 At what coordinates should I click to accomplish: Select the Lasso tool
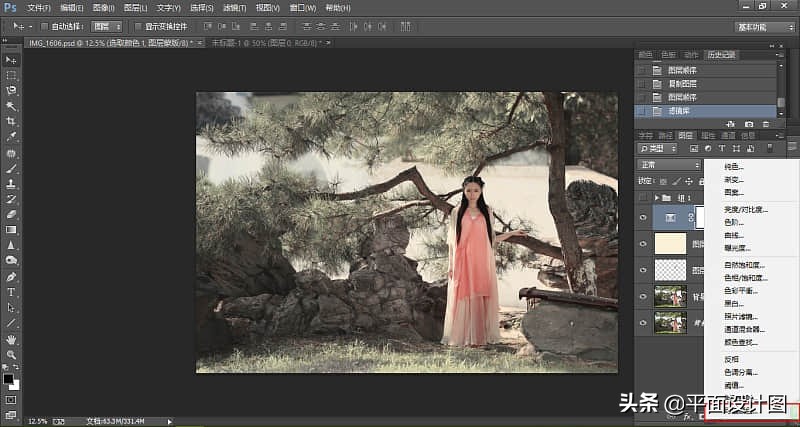(12, 90)
